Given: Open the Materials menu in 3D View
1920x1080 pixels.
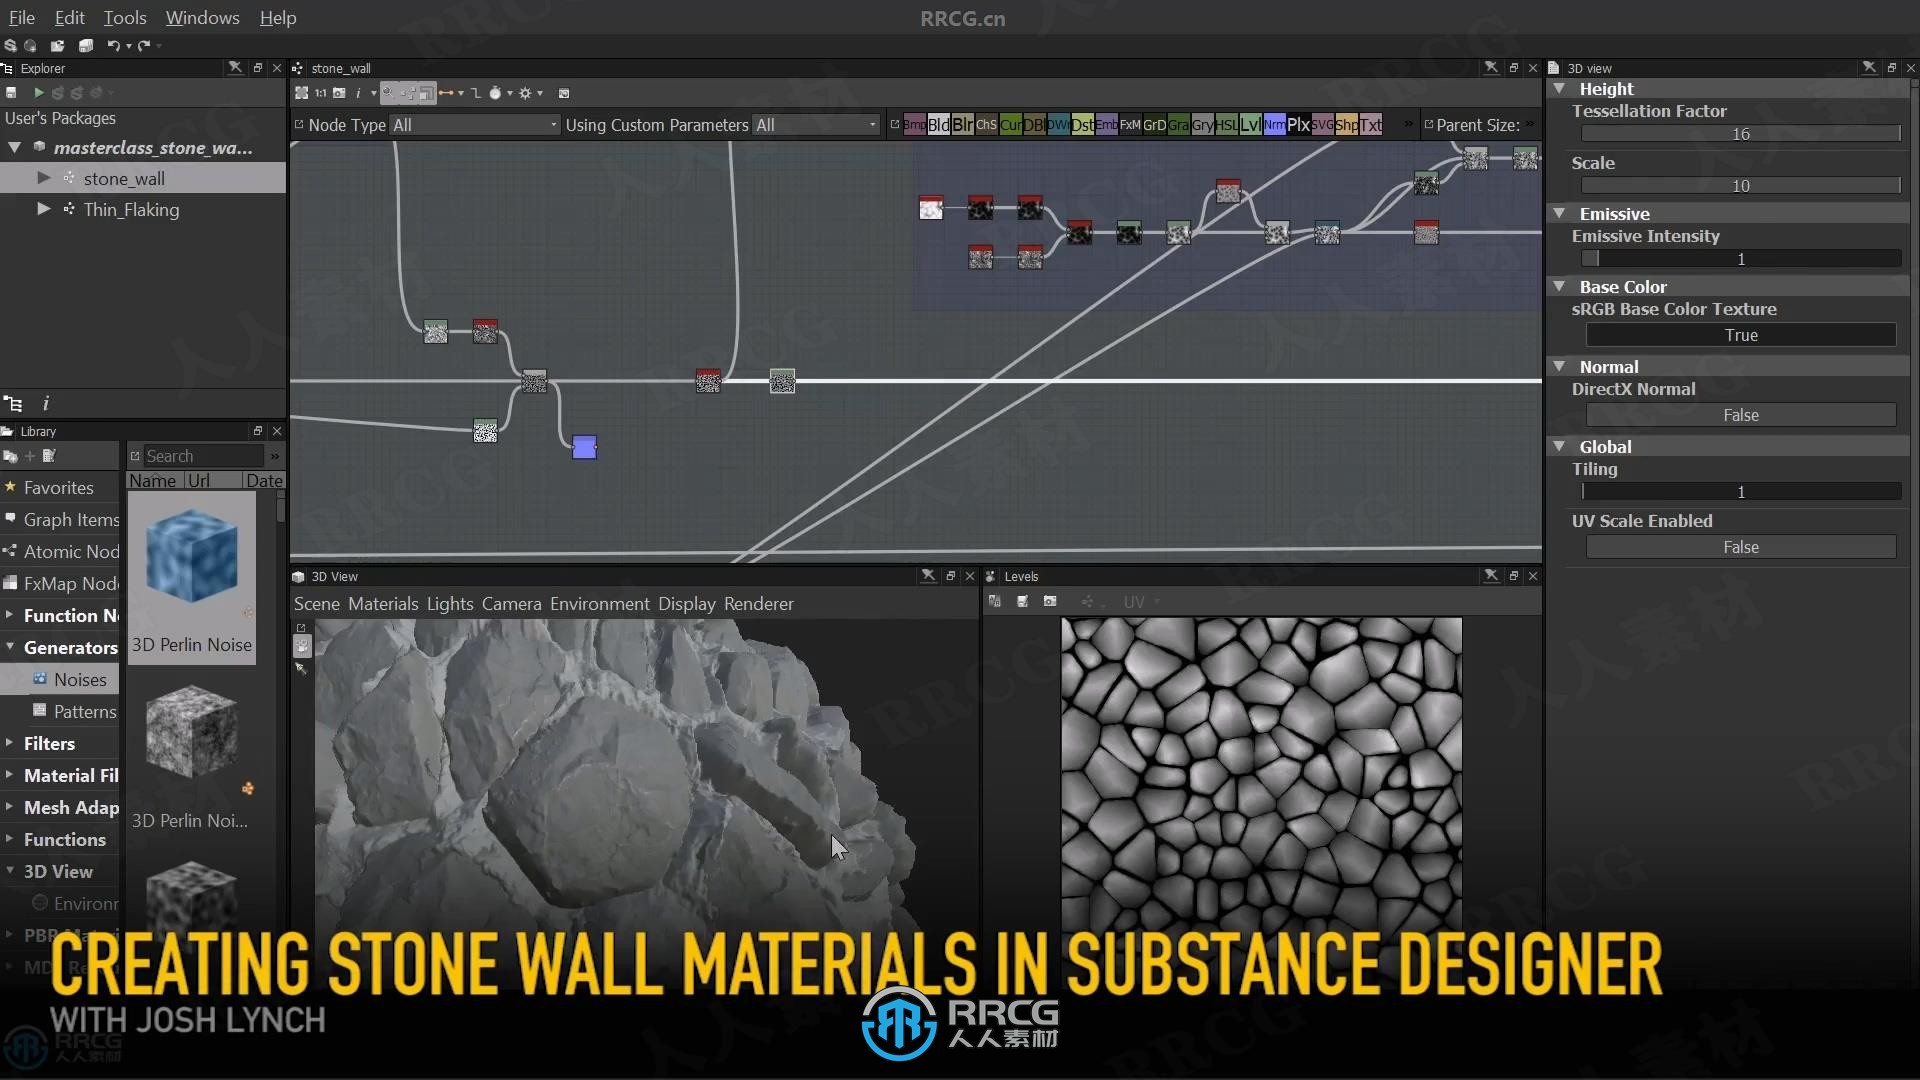Looking at the screenshot, I should [x=383, y=604].
